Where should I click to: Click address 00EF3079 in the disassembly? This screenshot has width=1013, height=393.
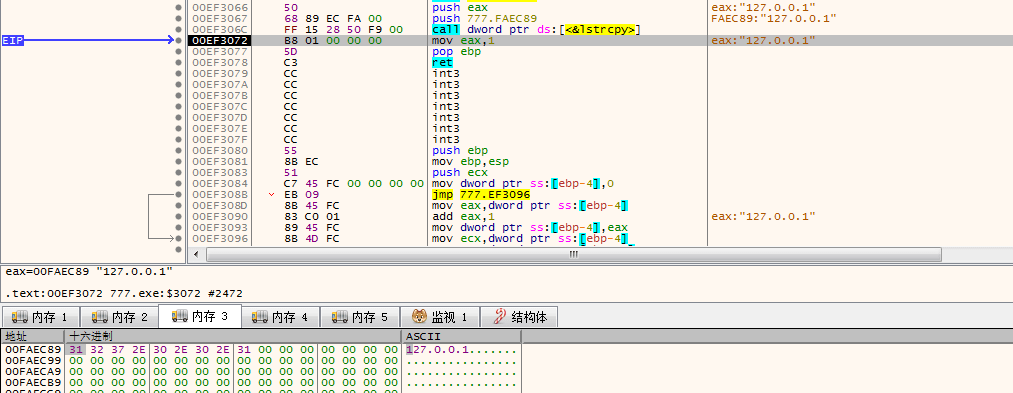(x=220, y=74)
